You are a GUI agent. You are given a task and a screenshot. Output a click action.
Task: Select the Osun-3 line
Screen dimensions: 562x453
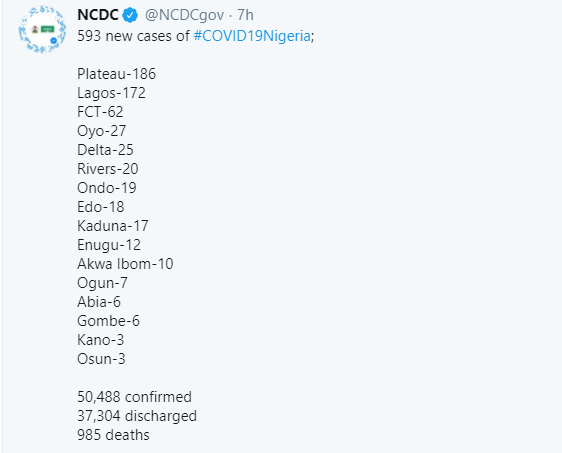101,359
